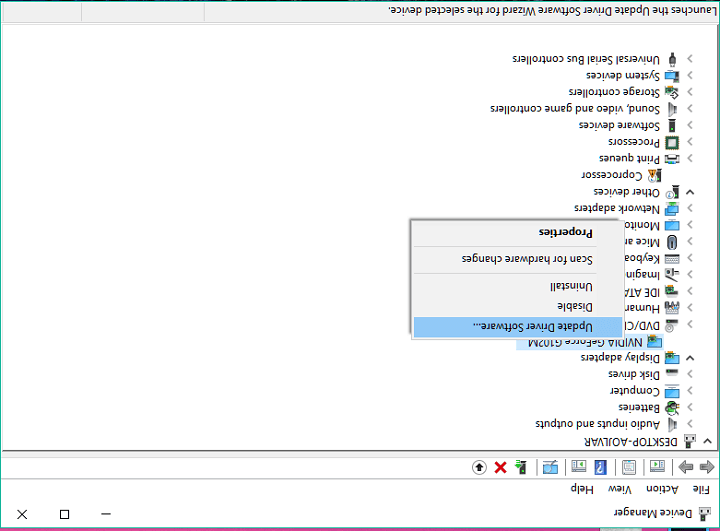Maximize the Device Manager window
720x531 pixels.
[x=64, y=514]
